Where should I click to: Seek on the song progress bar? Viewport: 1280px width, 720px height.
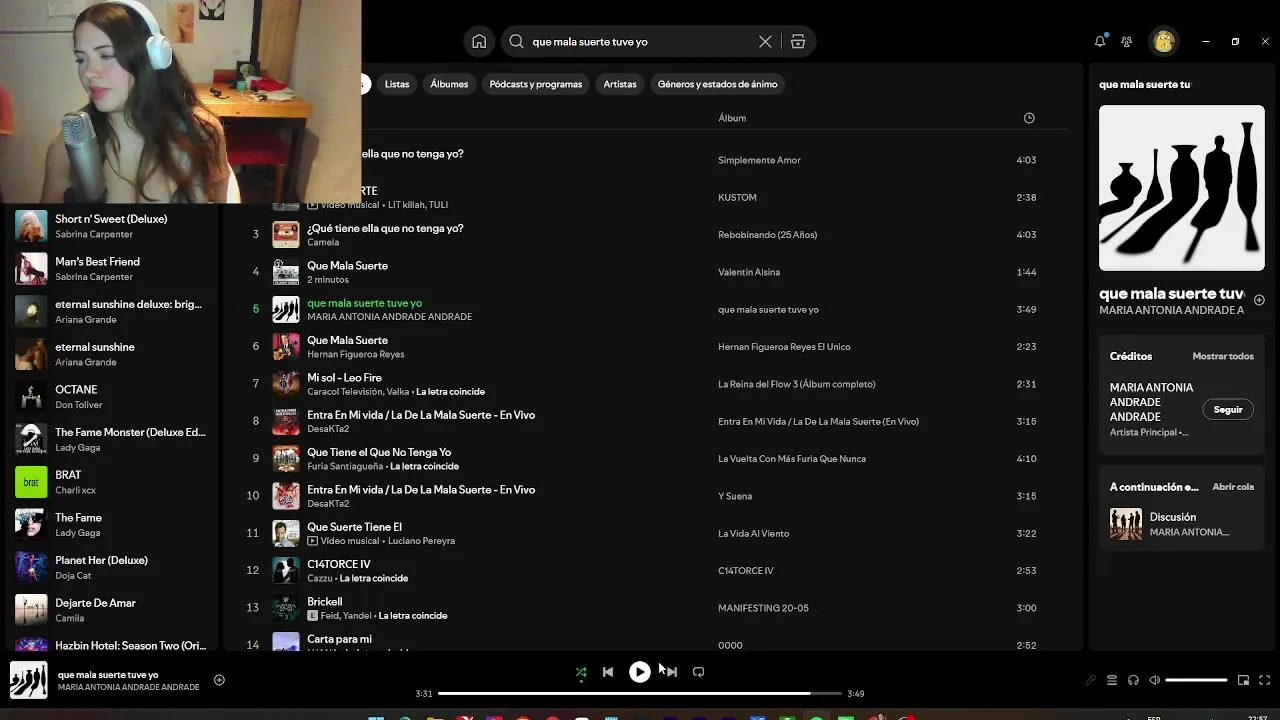tap(640, 693)
